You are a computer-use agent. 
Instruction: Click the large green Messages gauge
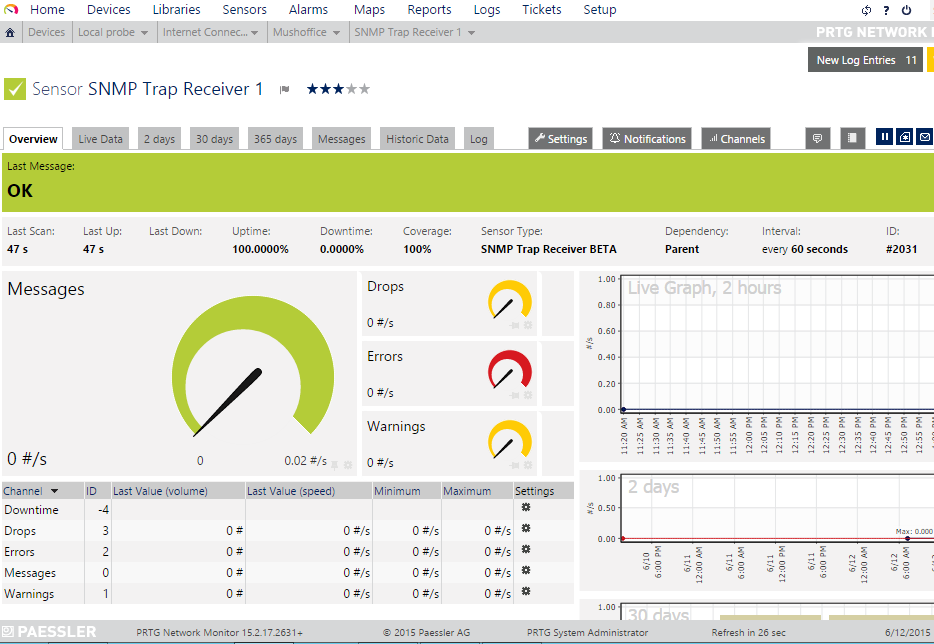coord(253,366)
